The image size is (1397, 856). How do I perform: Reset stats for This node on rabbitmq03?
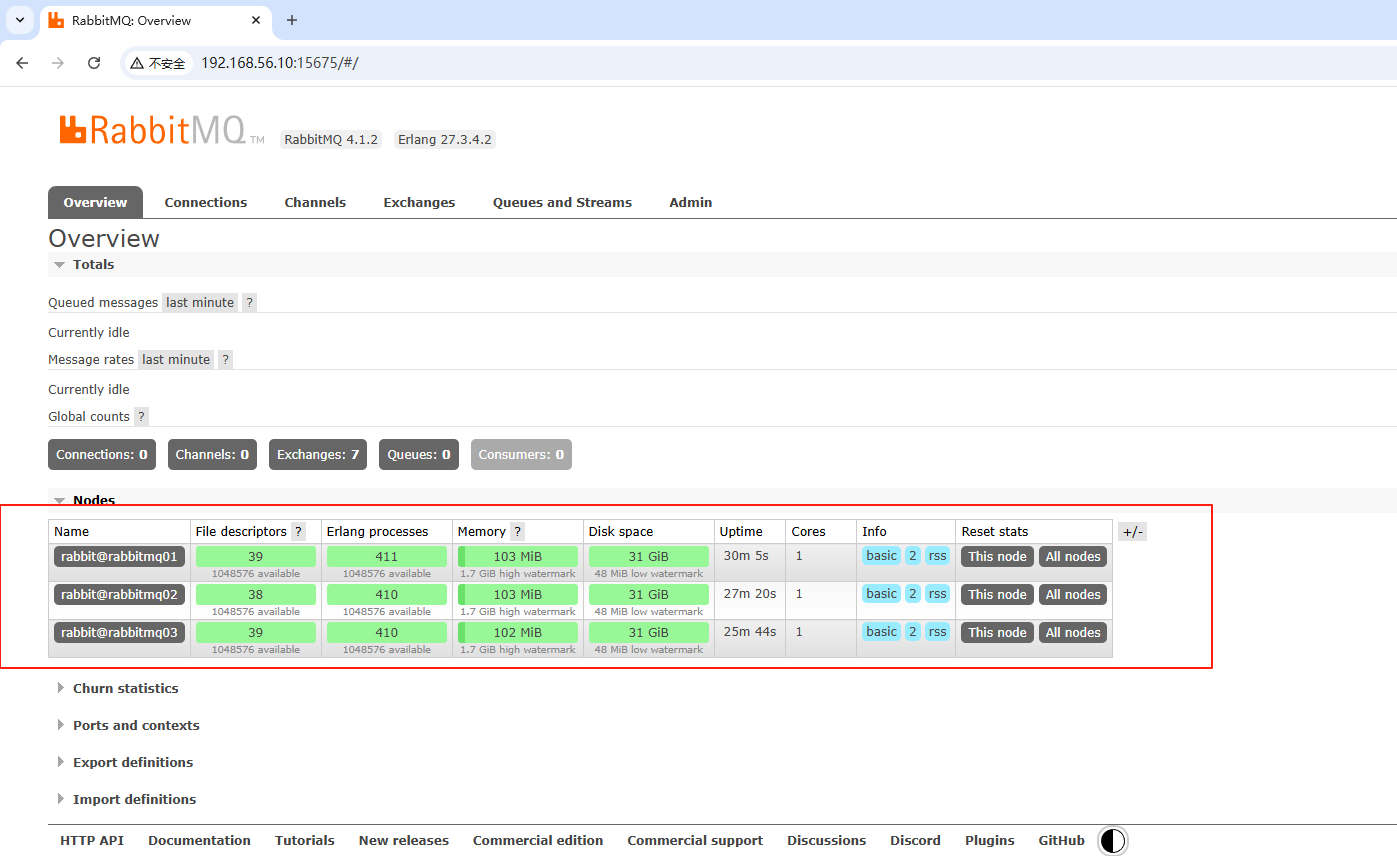coord(997,633)
